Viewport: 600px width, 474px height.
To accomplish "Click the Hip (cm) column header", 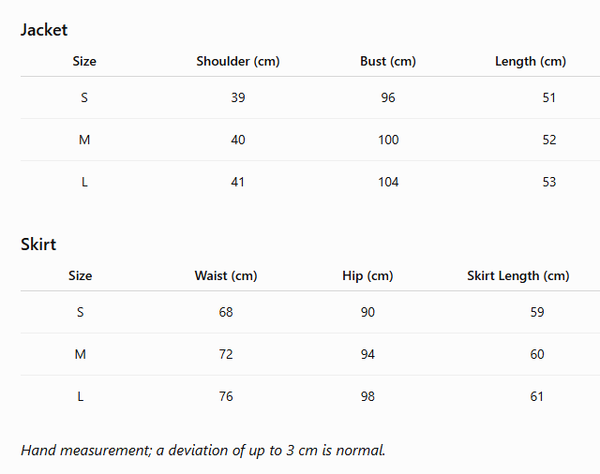I will [368, 276].
